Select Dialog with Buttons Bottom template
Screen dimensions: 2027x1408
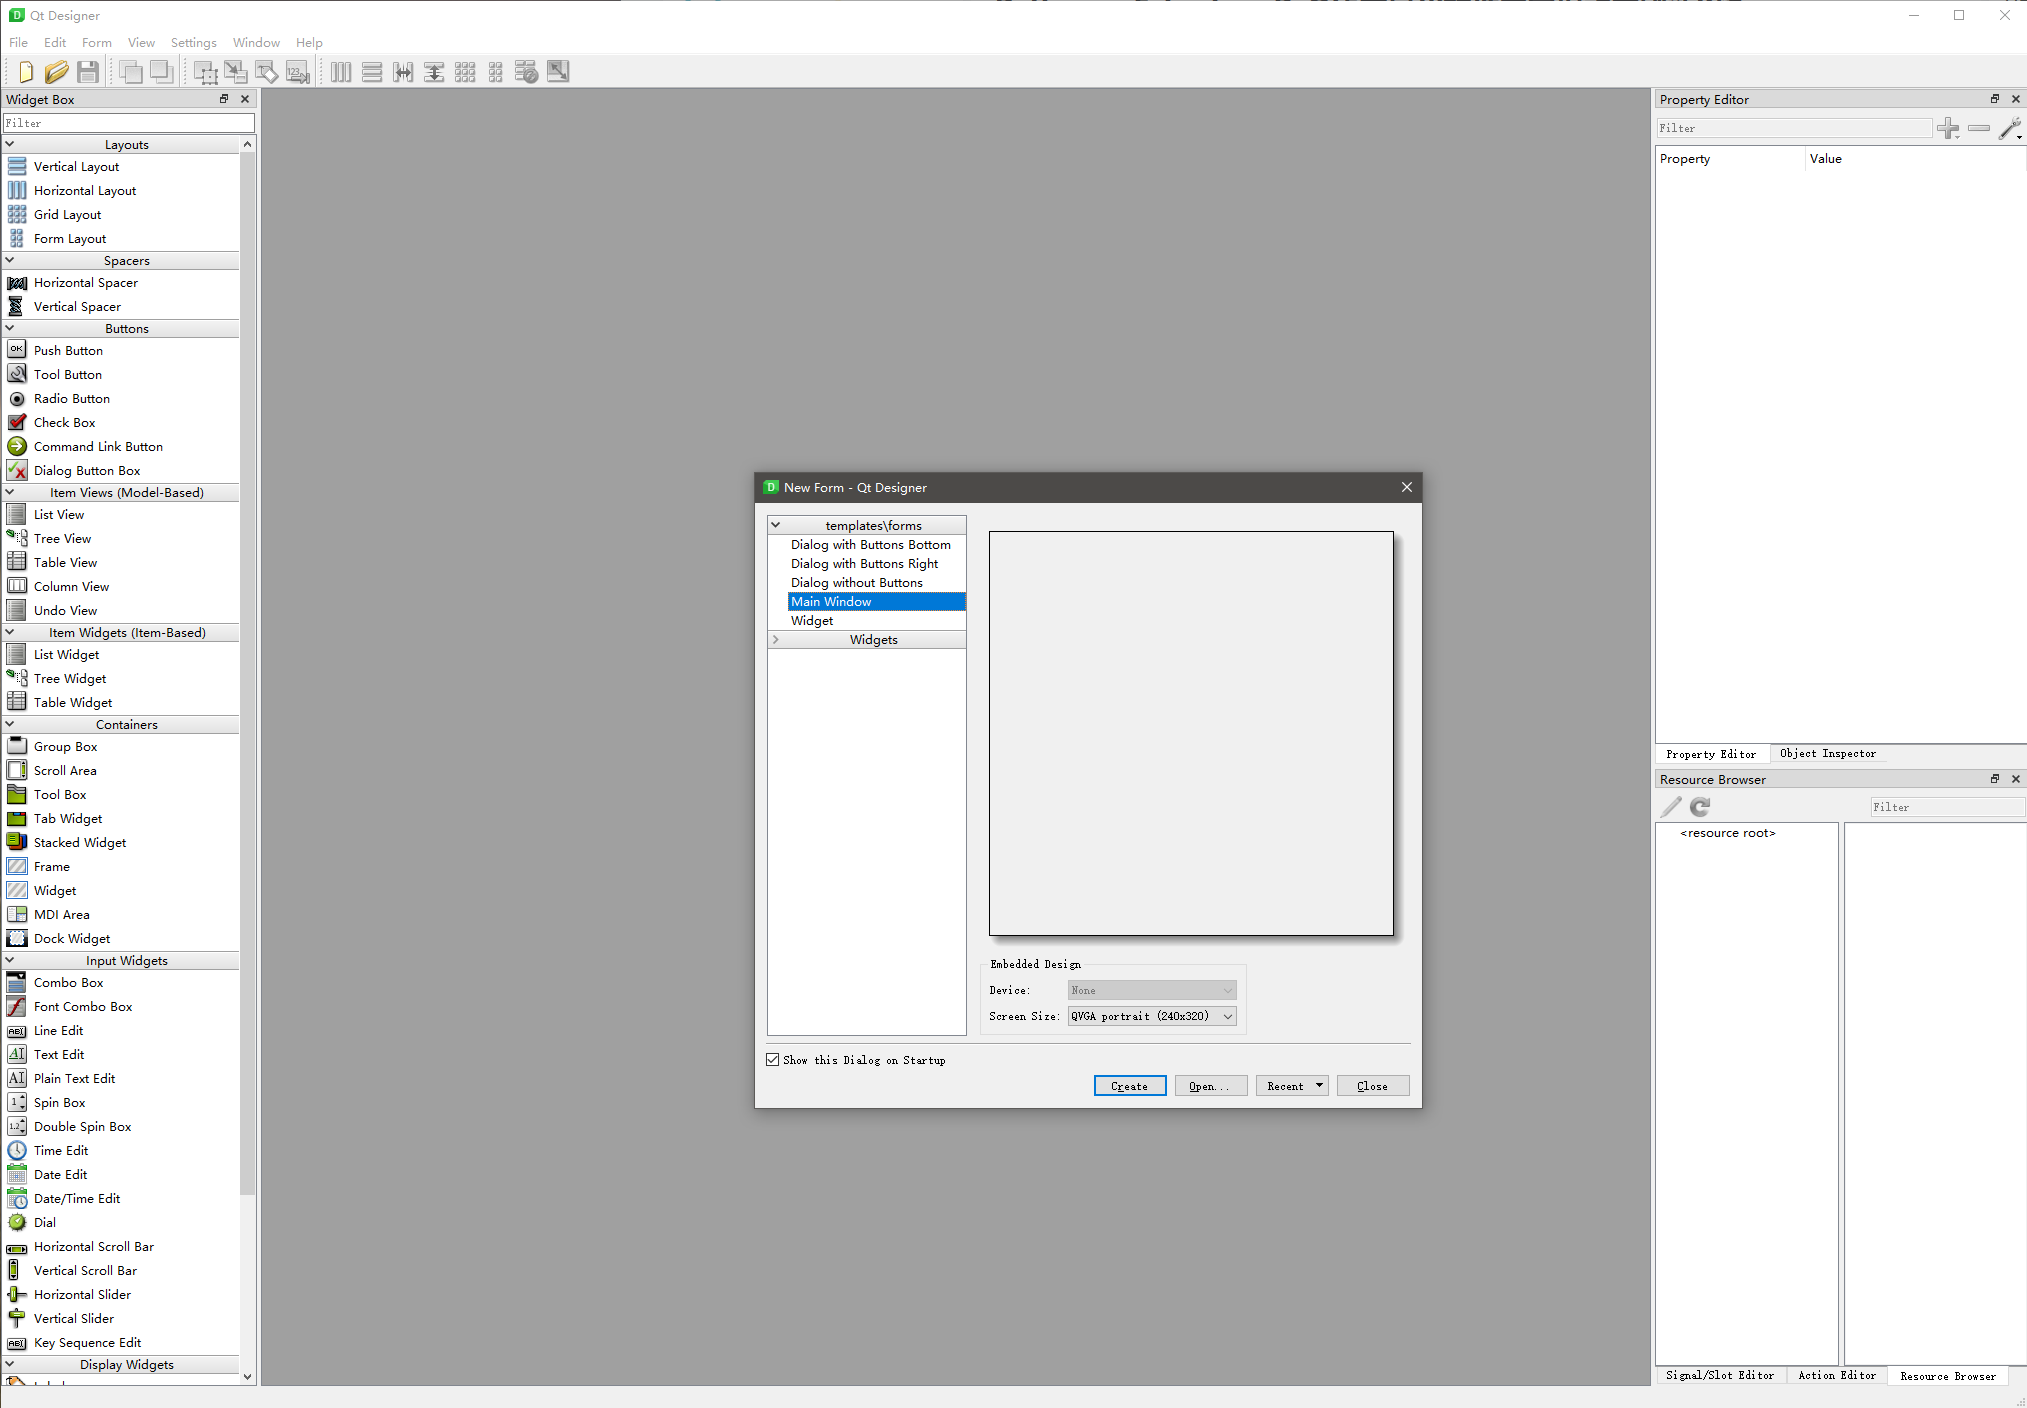pyautogui.click(x=871, y=545)
